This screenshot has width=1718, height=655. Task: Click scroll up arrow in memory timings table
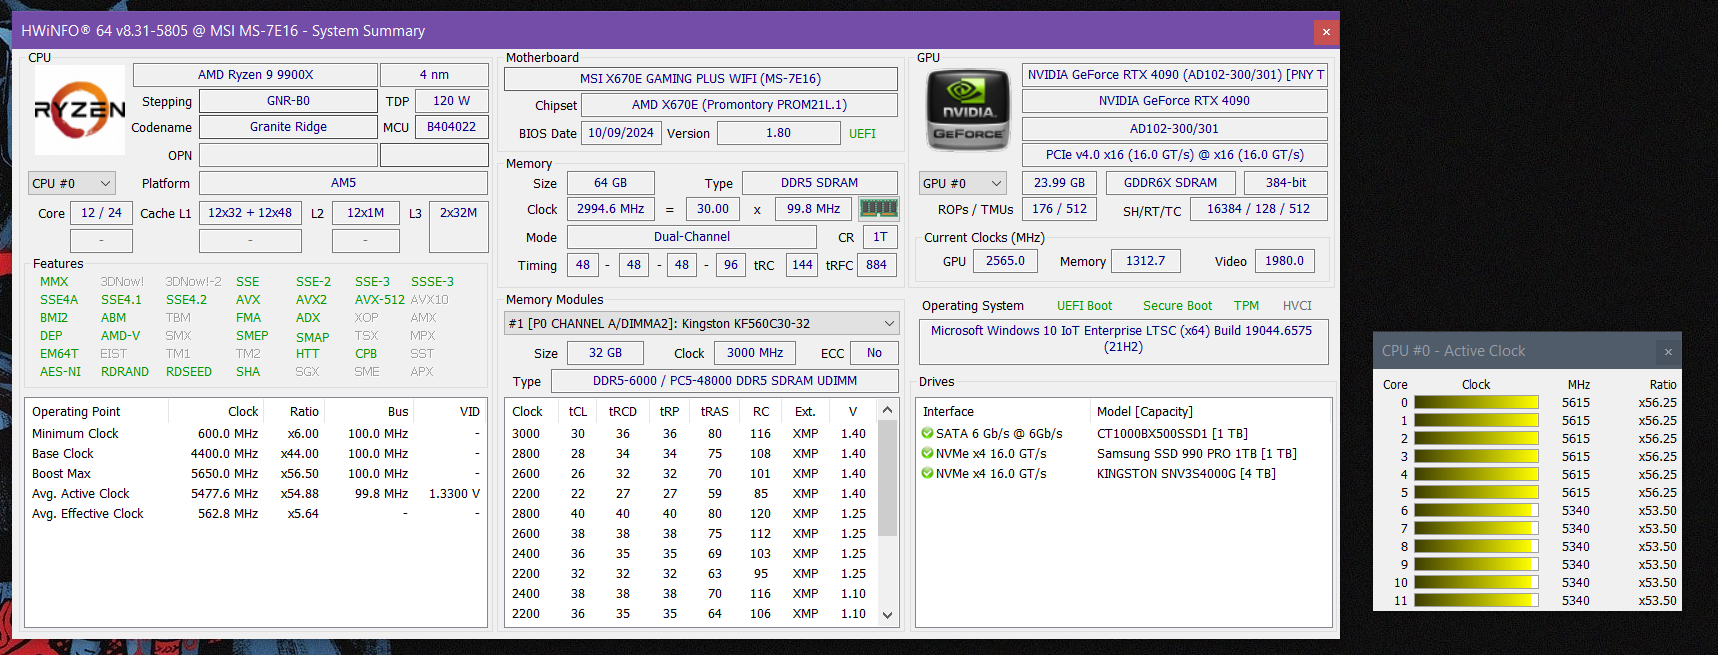click(887, 410)
